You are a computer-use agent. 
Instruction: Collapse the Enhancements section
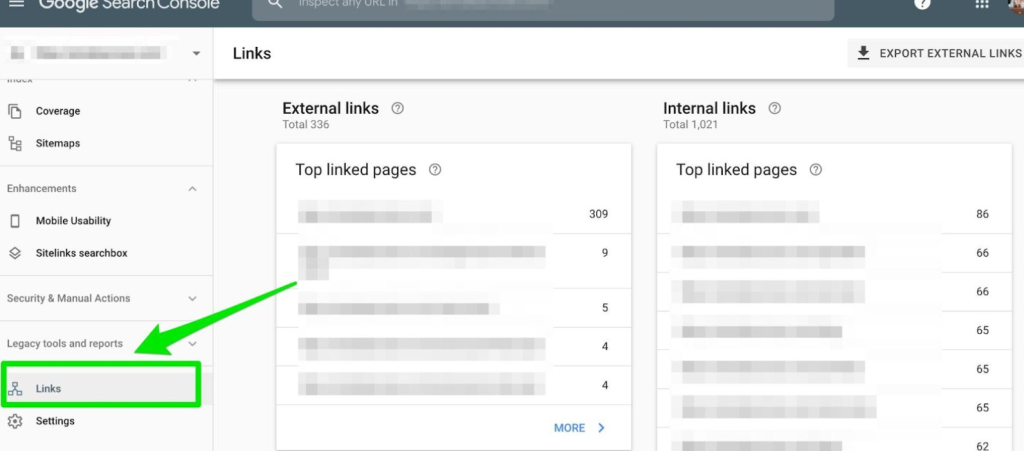tap(192, 189)
